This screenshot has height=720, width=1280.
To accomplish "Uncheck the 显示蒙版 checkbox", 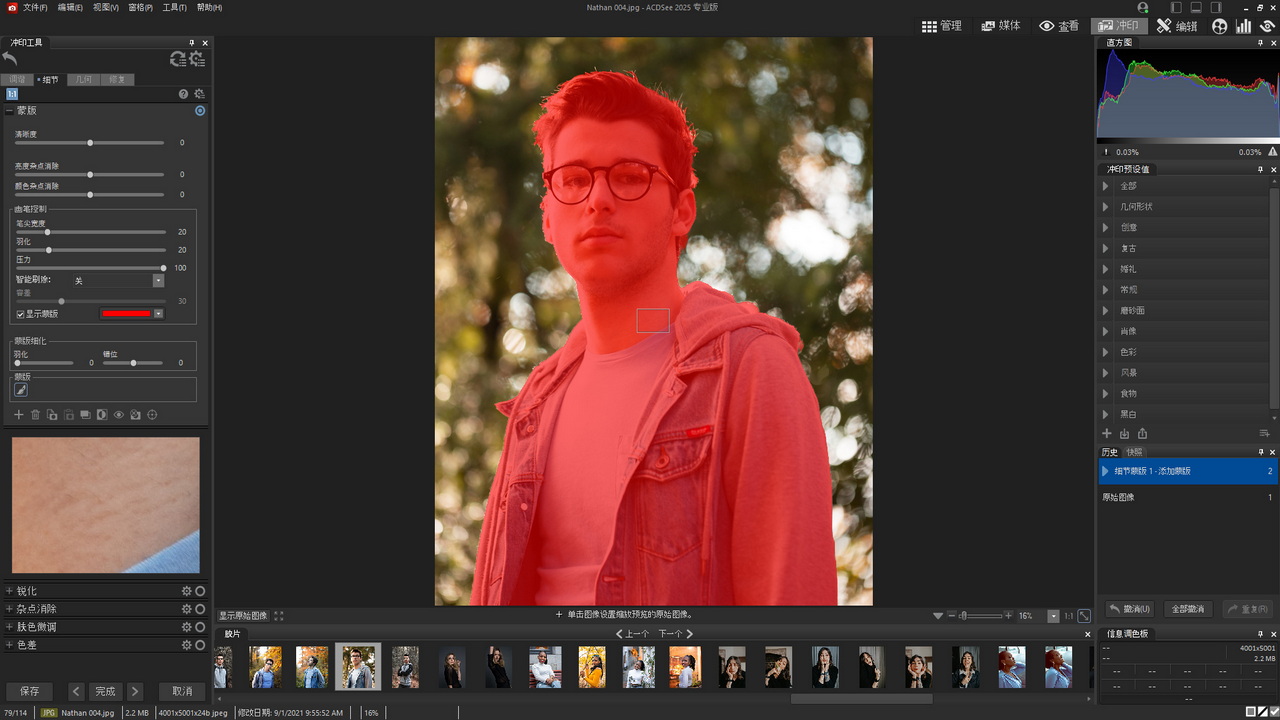I will click(x=20, y=314).
